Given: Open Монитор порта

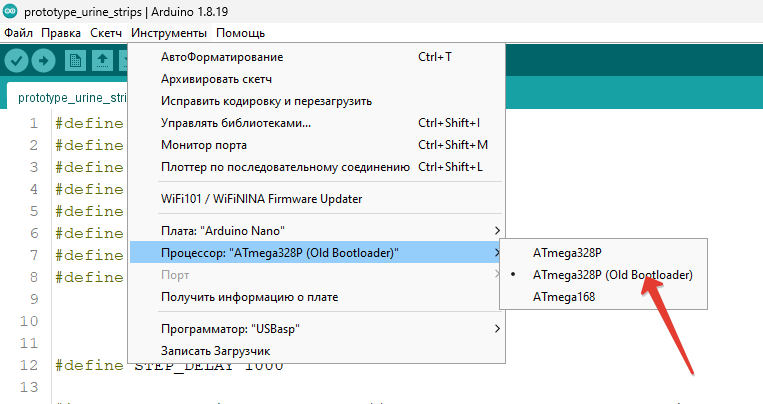Looking at the screenshot, I should click(317, 145).
